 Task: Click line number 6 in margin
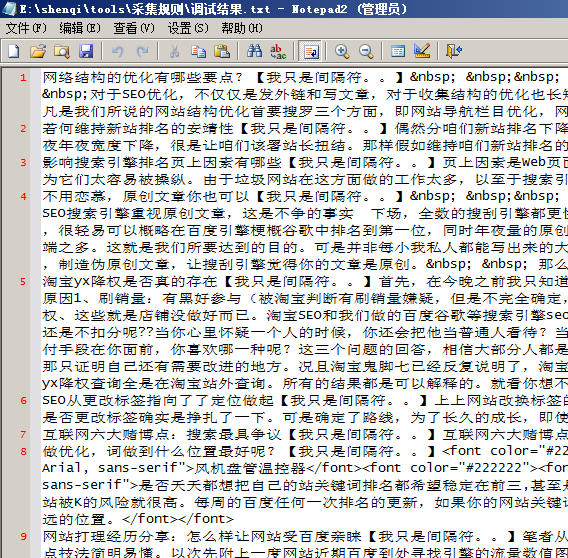pos(23,401)
